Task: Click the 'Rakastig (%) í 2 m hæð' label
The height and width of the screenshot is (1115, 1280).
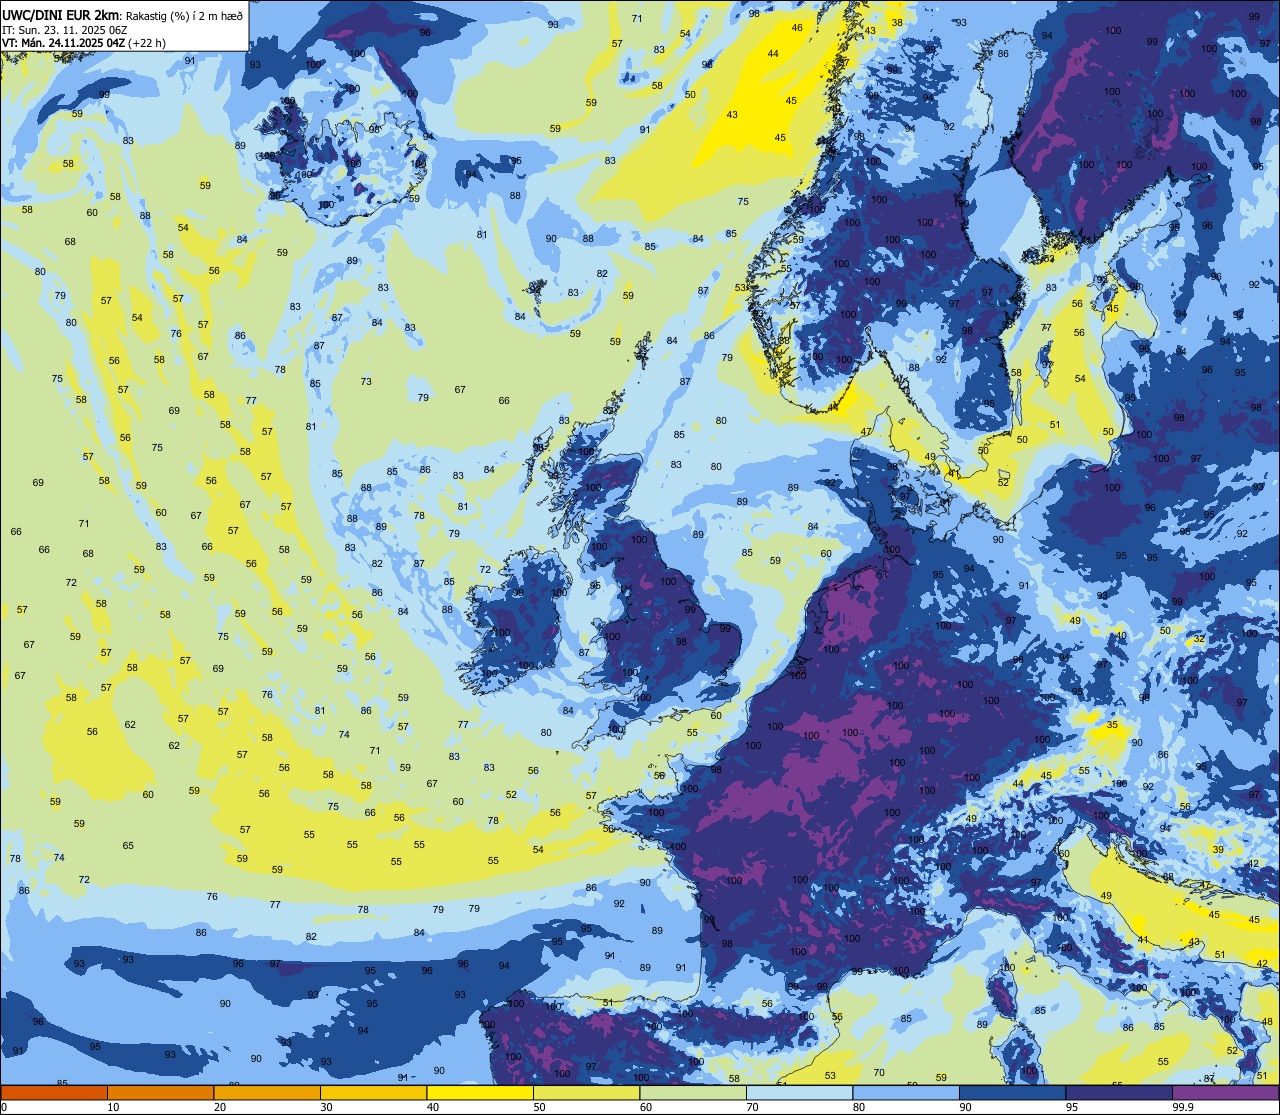Action: 183,15
